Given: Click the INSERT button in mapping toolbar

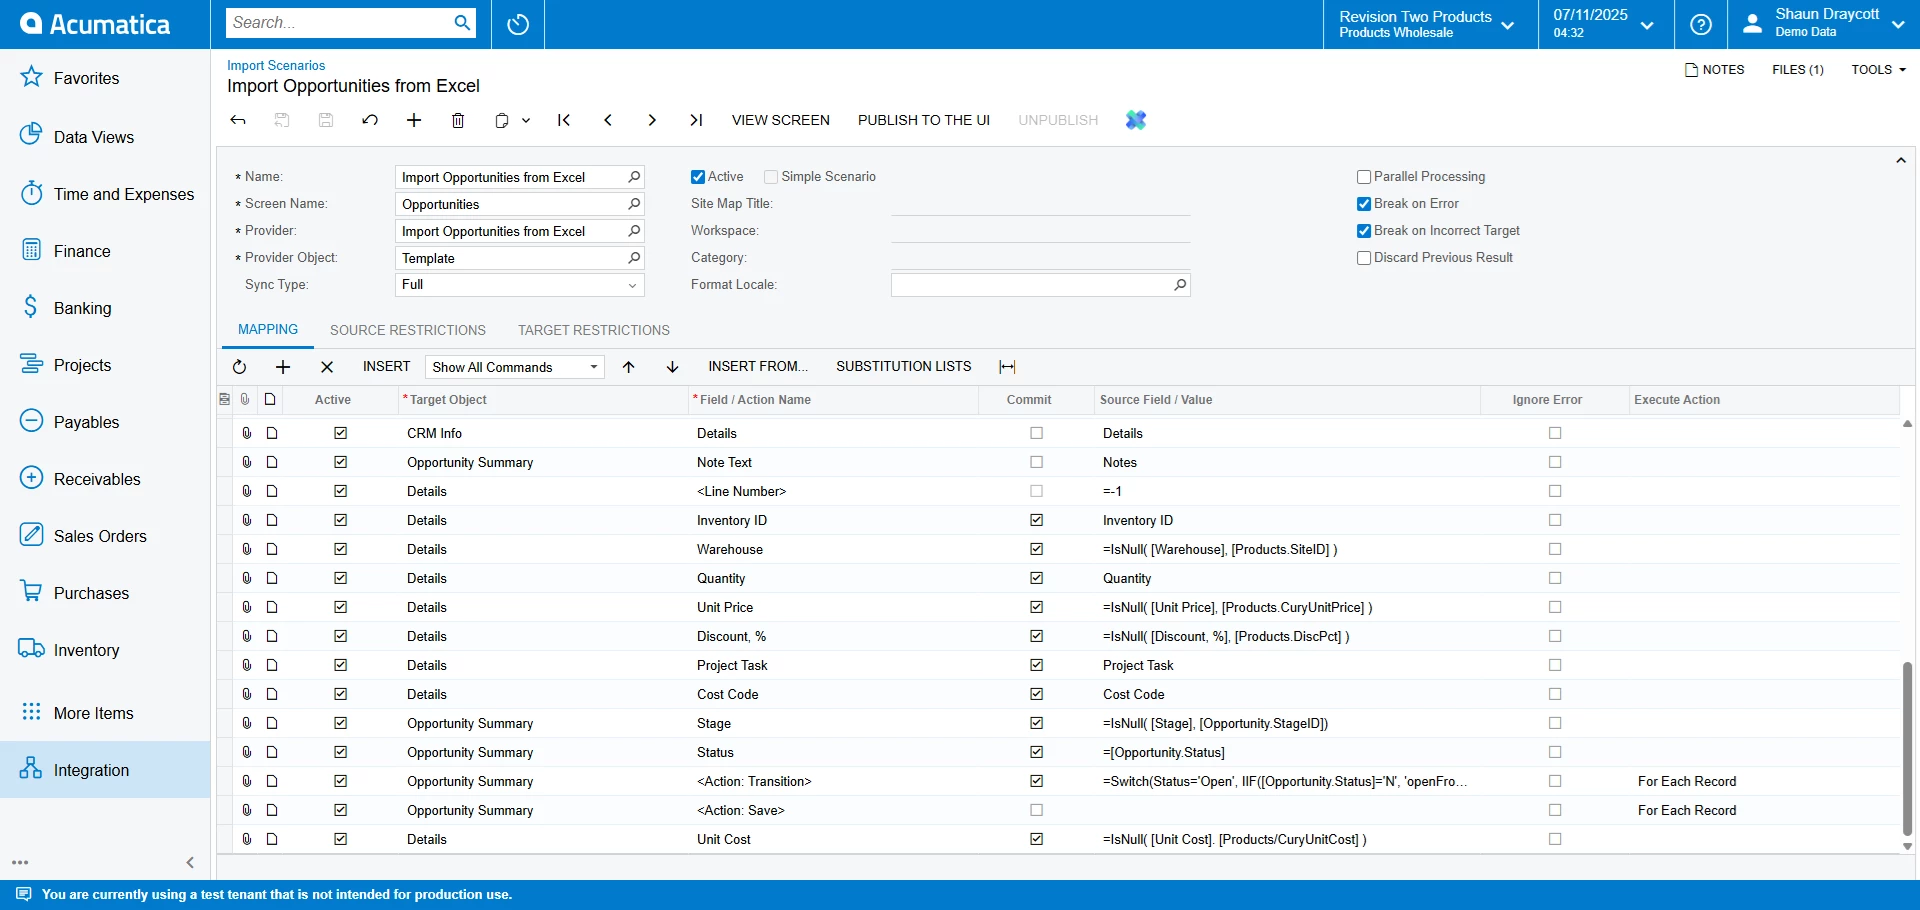Looking at the screenshot, I should tap(387, 367).
